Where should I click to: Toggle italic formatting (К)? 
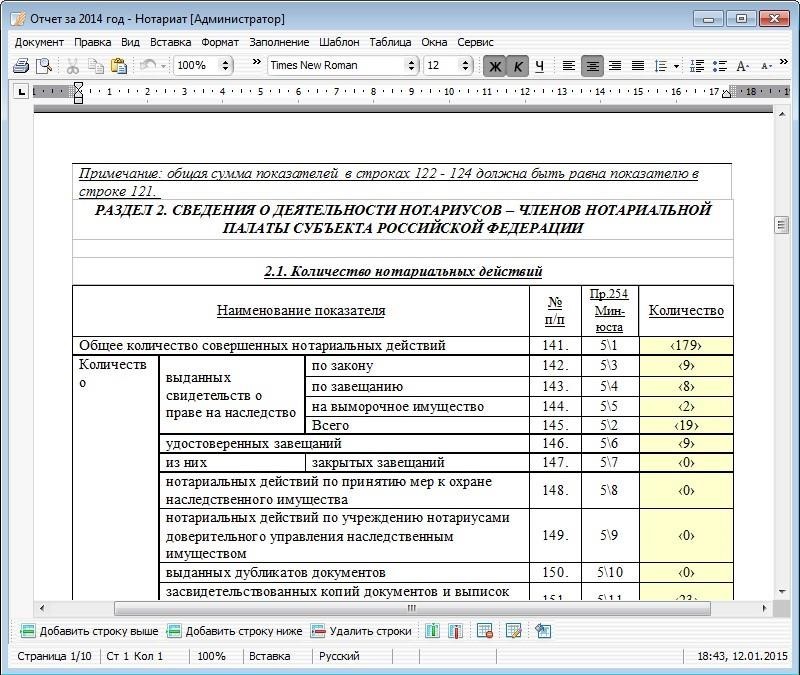(517, 66)
